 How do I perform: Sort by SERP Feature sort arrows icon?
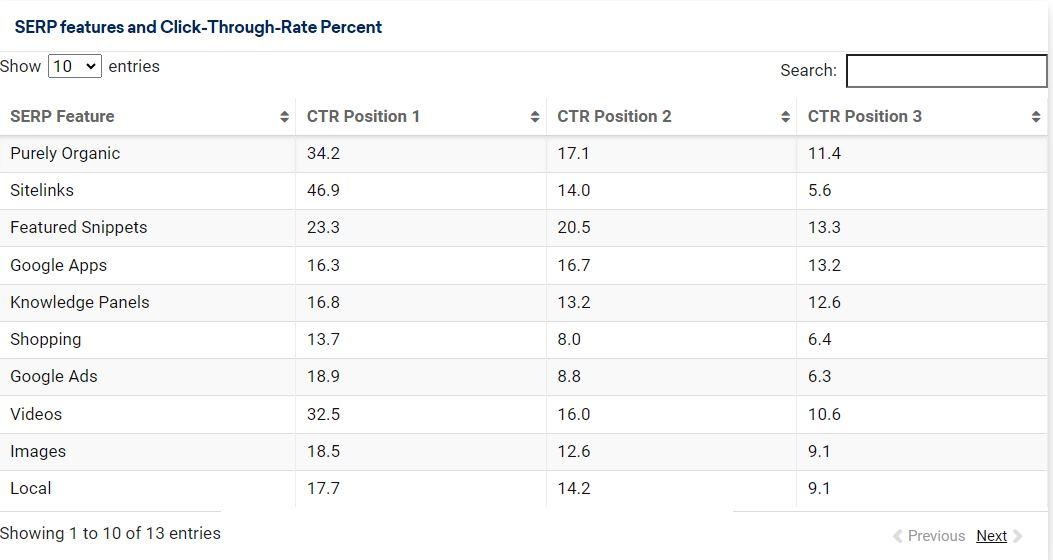(x=285, y=117)
